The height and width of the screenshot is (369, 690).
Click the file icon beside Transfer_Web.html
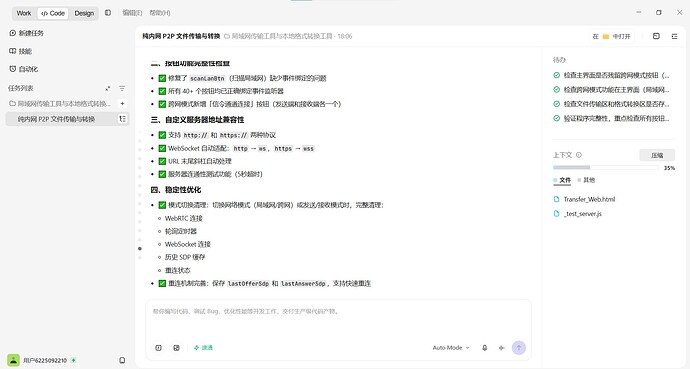[556, 199]
